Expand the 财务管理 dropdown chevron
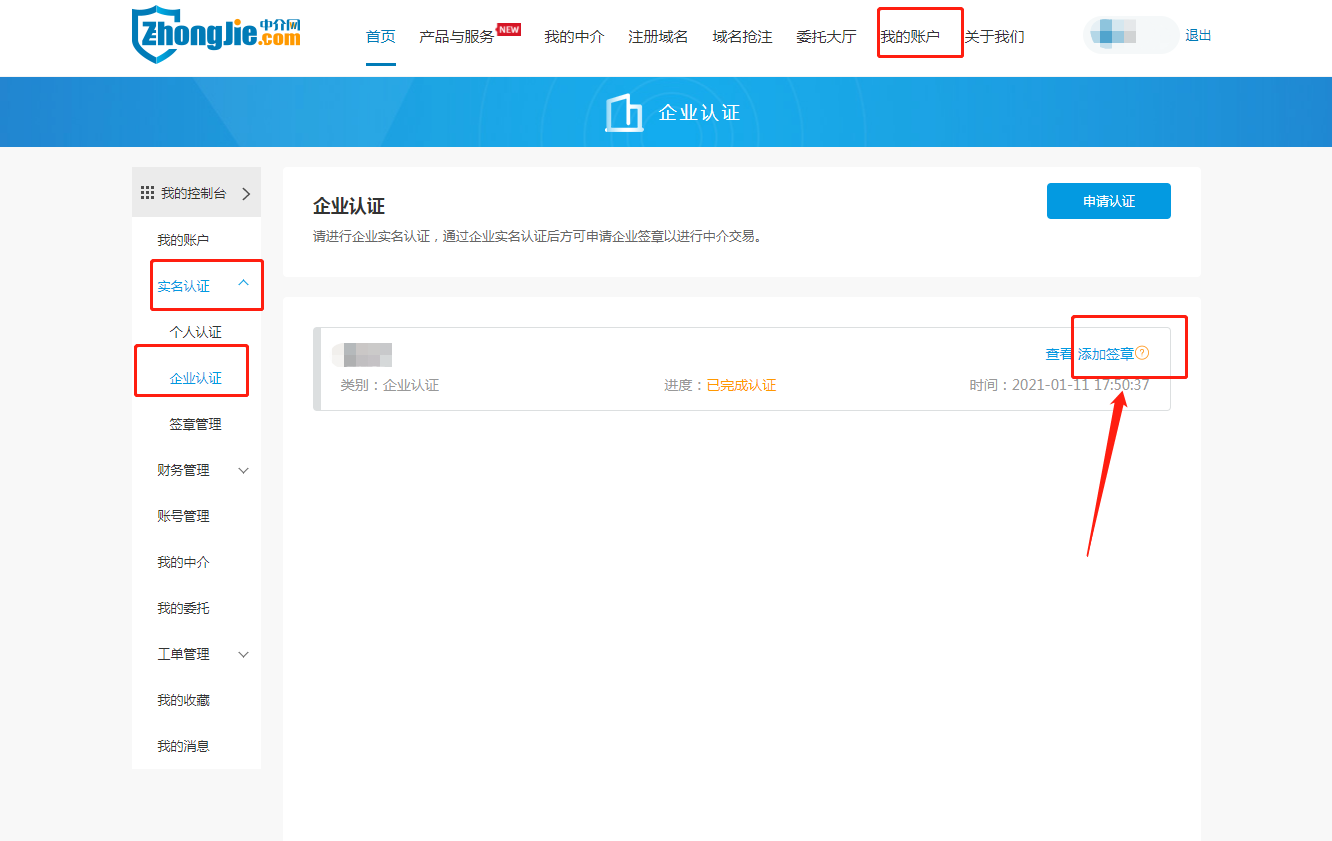This screenshot has width=1332, height=841. click(x=243, y=470)
